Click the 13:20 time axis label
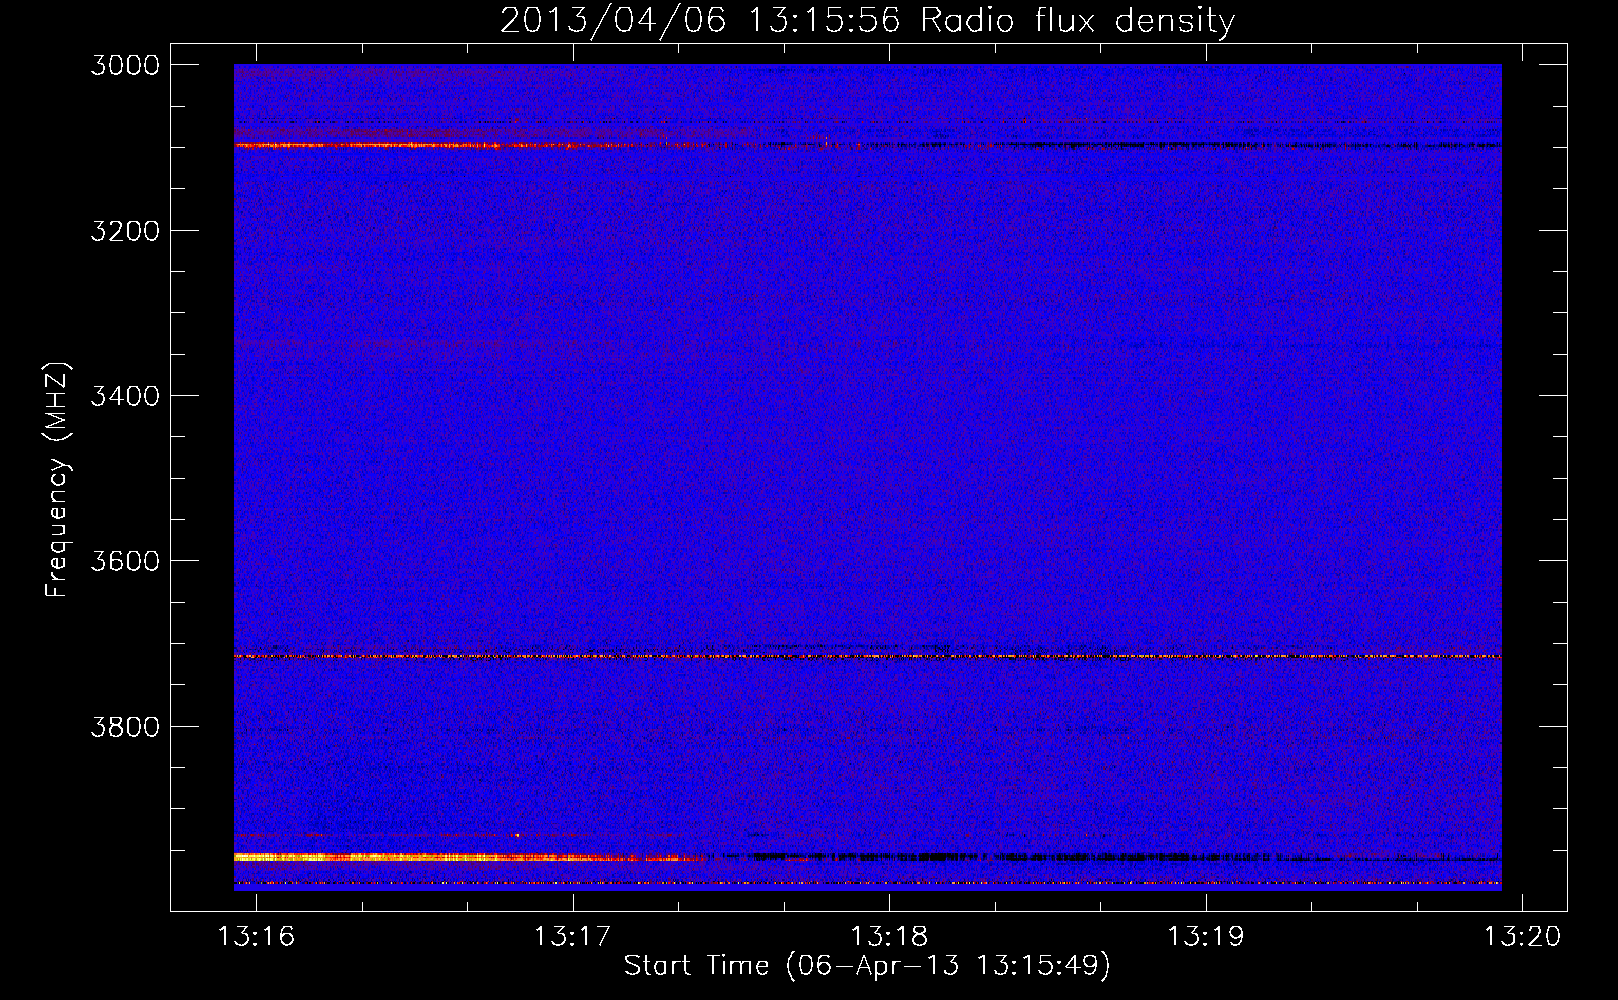 coord(1522,937)
